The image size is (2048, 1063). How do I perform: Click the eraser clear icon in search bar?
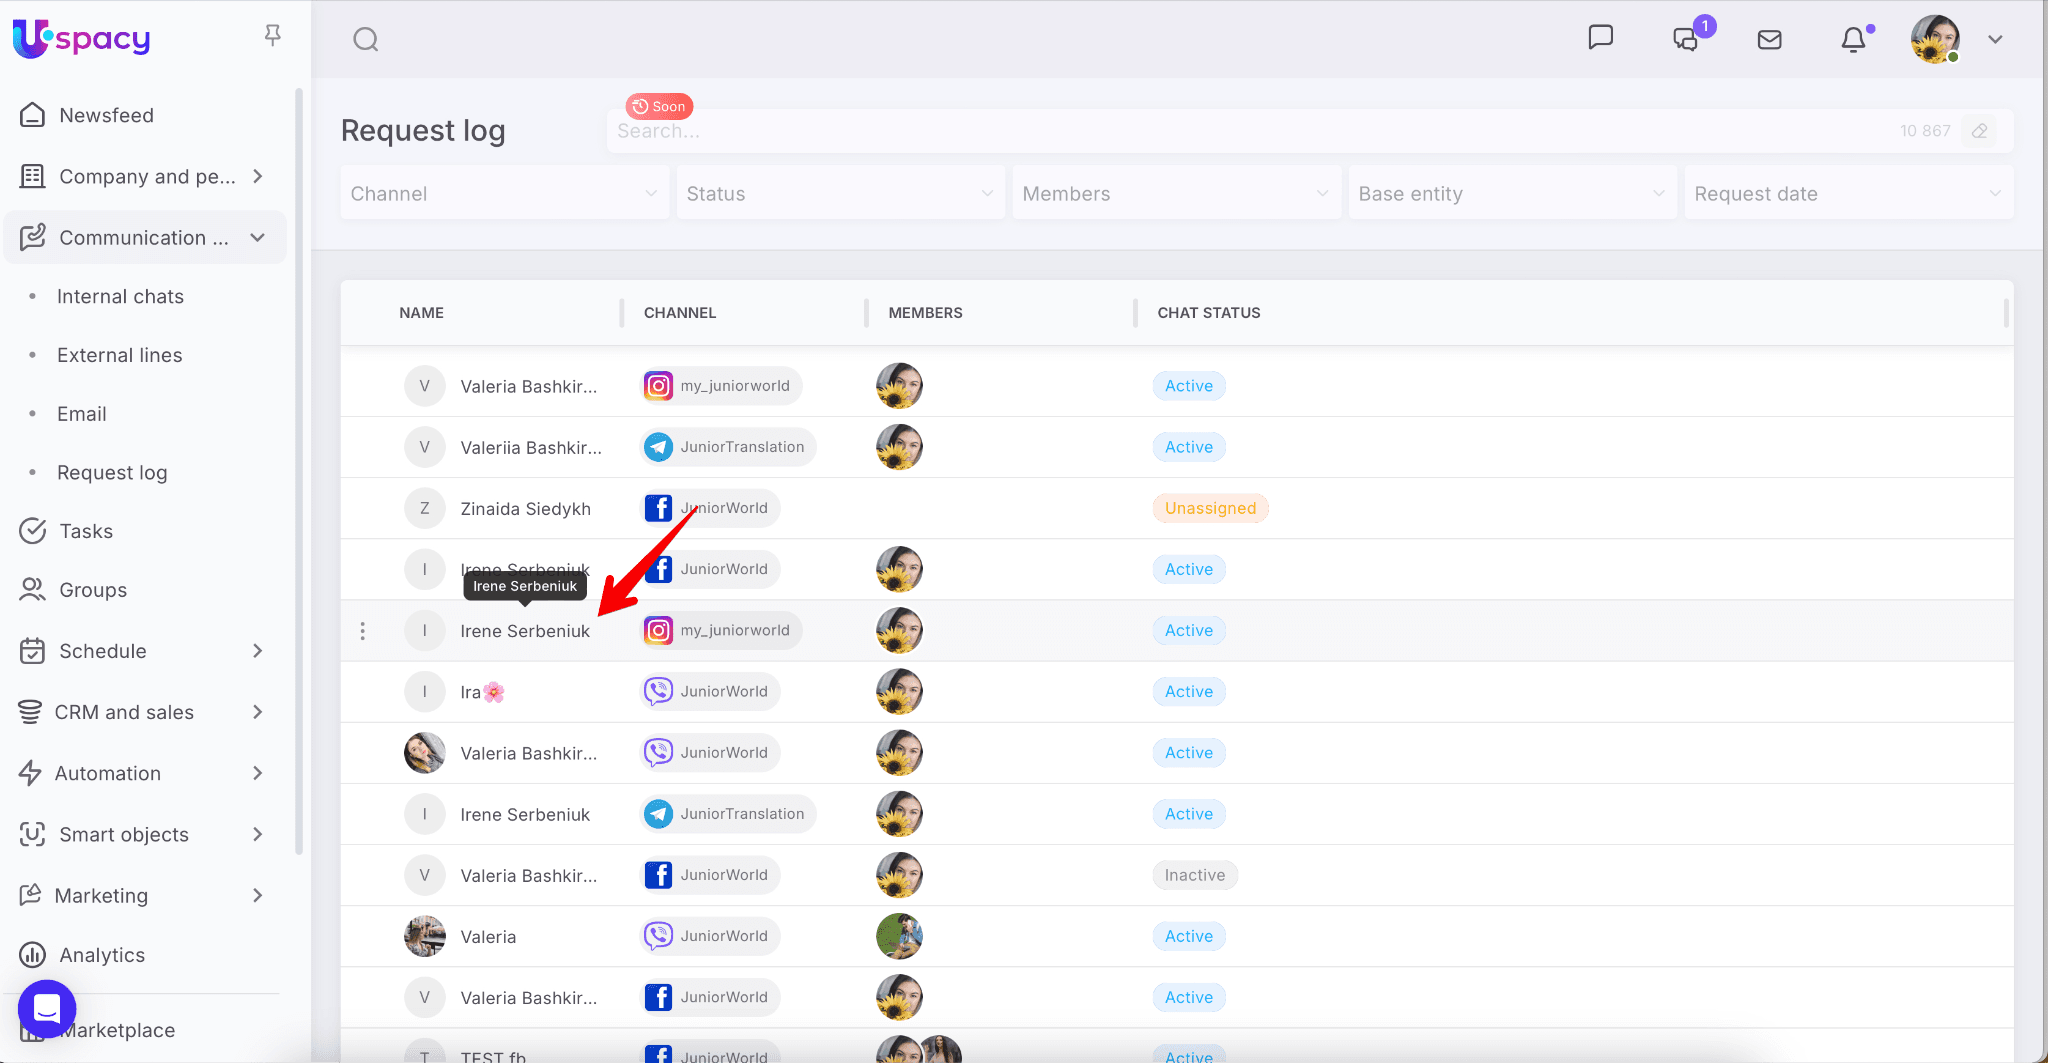point(1979,131)
